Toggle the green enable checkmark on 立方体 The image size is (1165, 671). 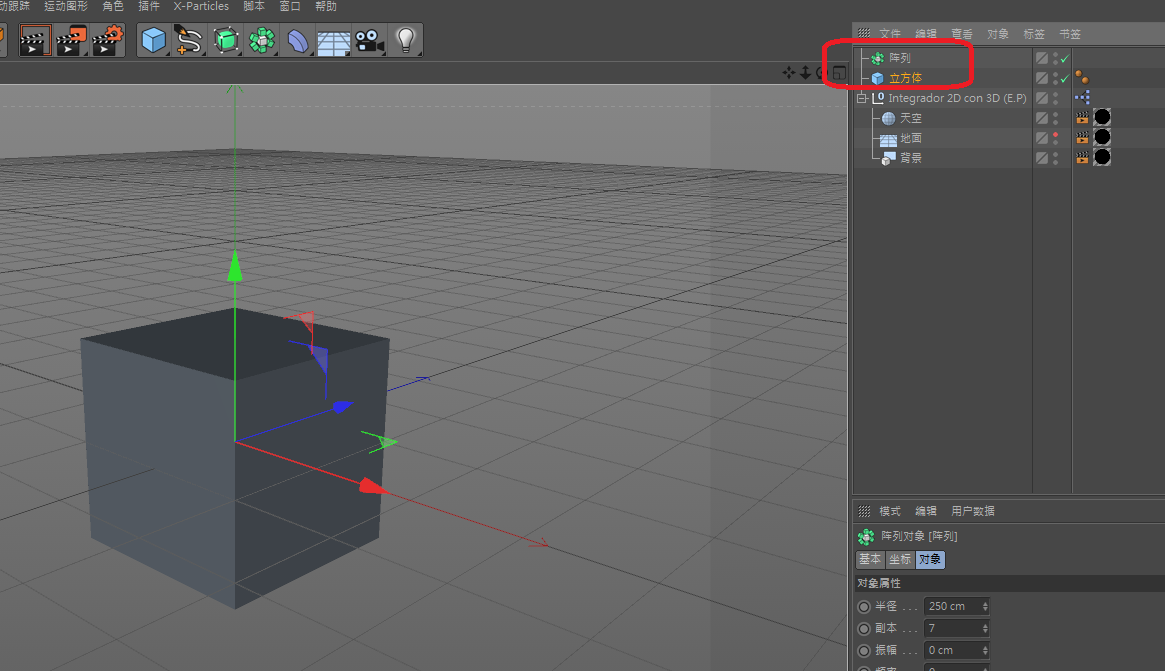1065,78
